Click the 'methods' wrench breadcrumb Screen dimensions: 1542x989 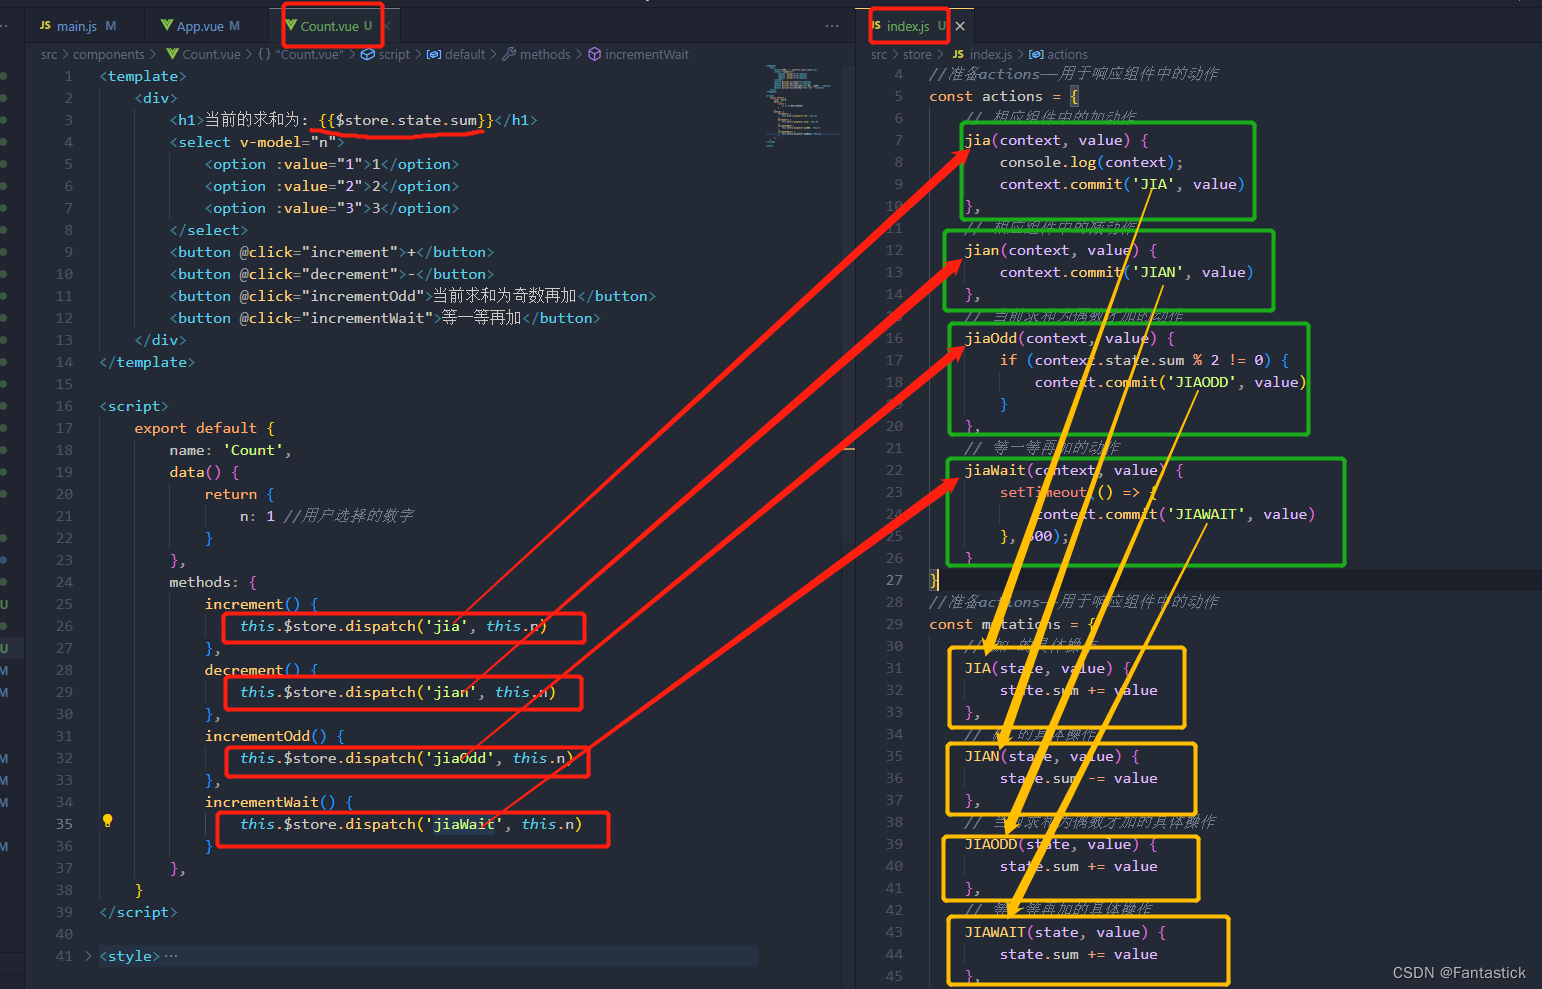pos(537,55)
